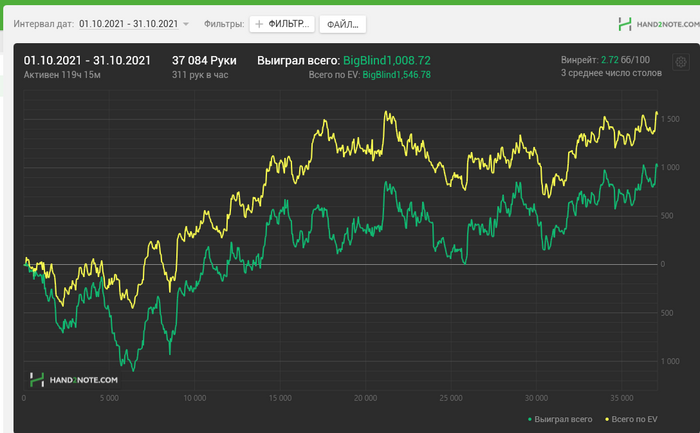
Task: Toggle the Всего по EV legend series
Action: 631,419
